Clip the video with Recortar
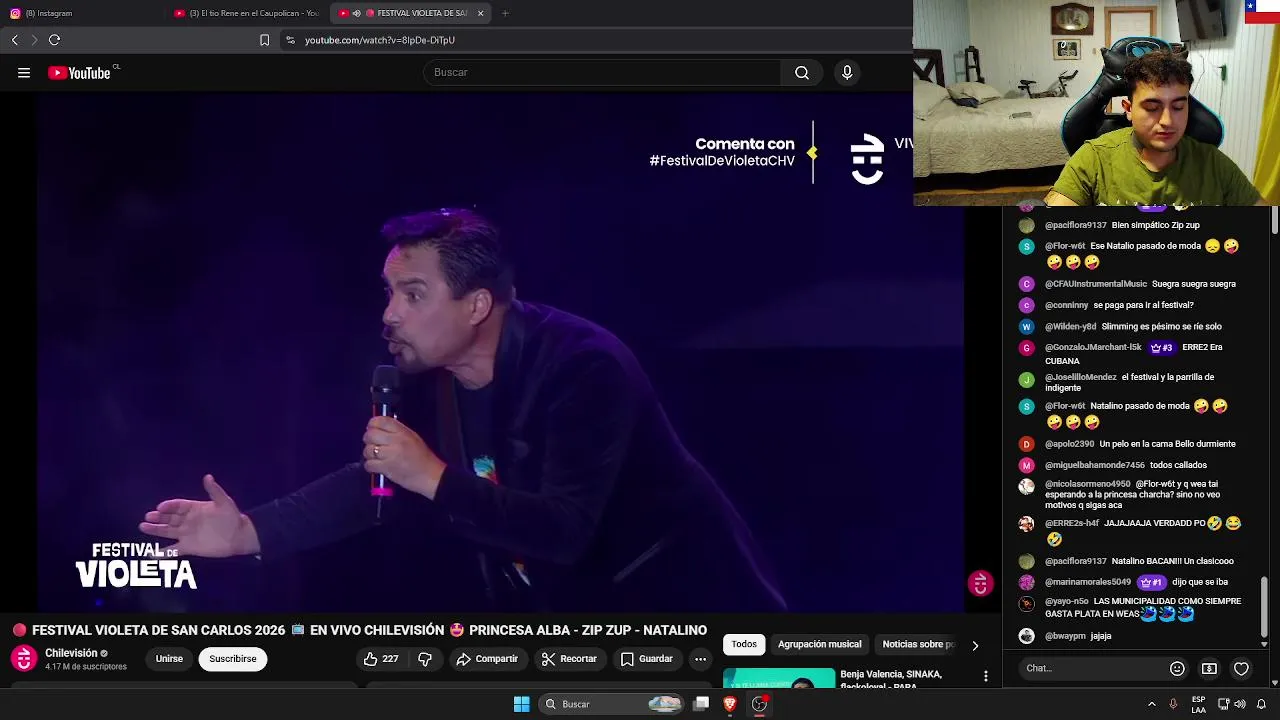This screenshot has width=1280, height=720. (x=569, y=659)
